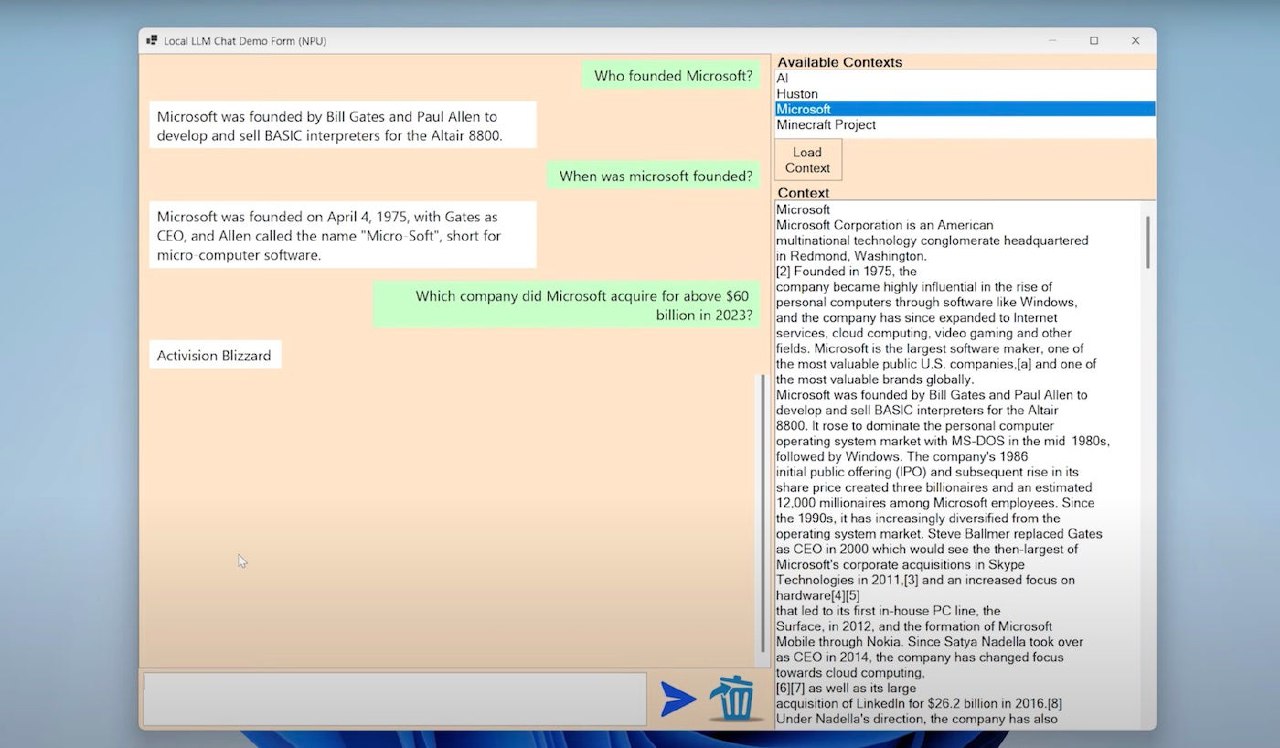Select the "When was microsoft founded?" message
Viewport: 1280px width, 748px height.
tap(655, 177)
